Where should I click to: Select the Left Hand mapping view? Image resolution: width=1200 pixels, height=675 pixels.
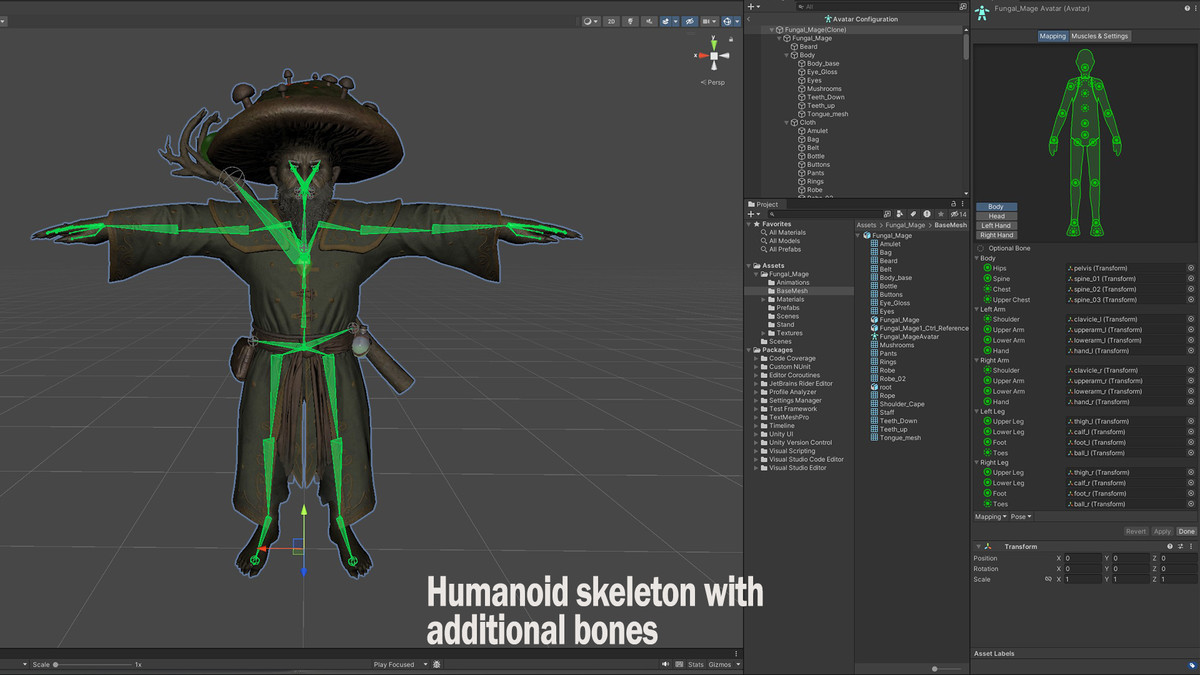(x=996, y=226)
